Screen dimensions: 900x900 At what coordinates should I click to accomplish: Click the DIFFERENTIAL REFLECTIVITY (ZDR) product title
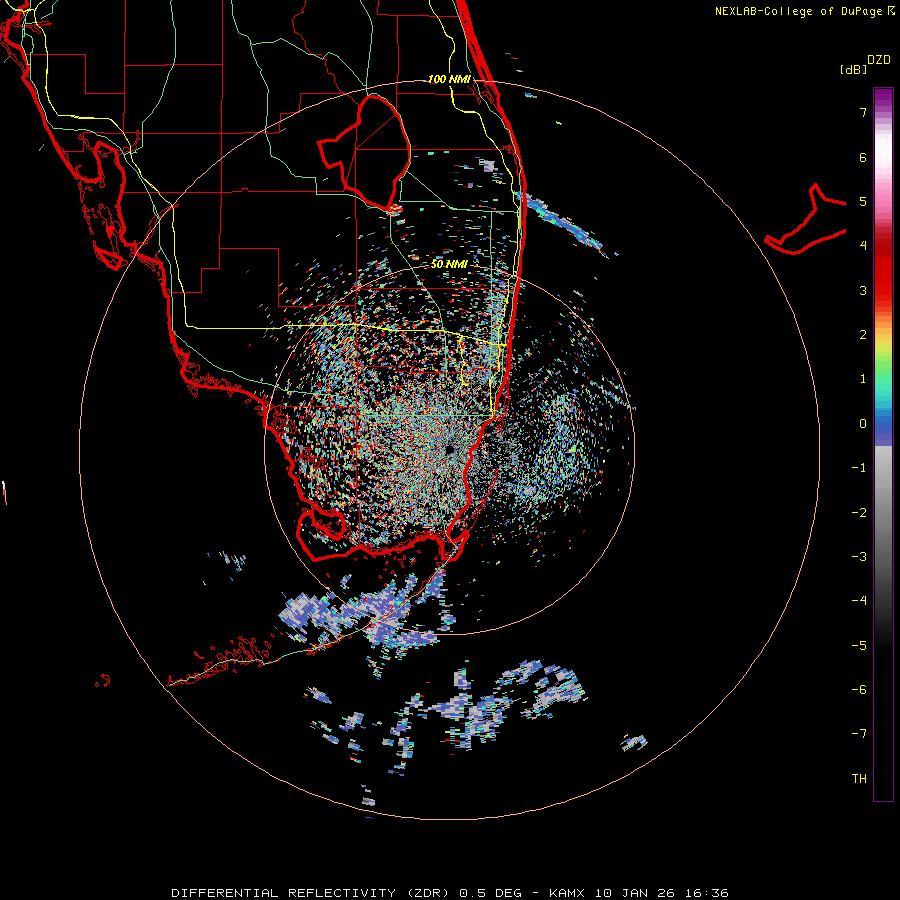(x=312, y=893)
